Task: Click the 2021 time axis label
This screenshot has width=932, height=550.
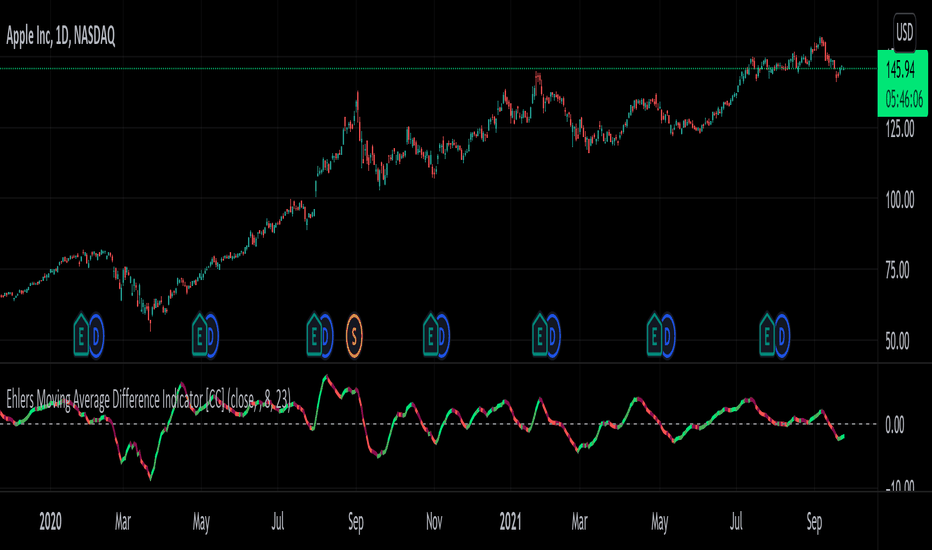Action: pos(511,522)
